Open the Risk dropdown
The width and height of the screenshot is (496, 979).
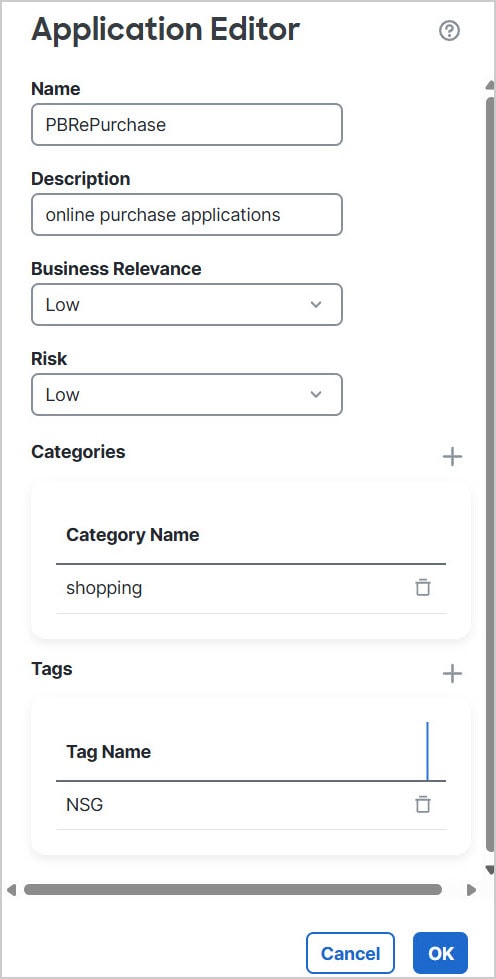pos(187,395)
